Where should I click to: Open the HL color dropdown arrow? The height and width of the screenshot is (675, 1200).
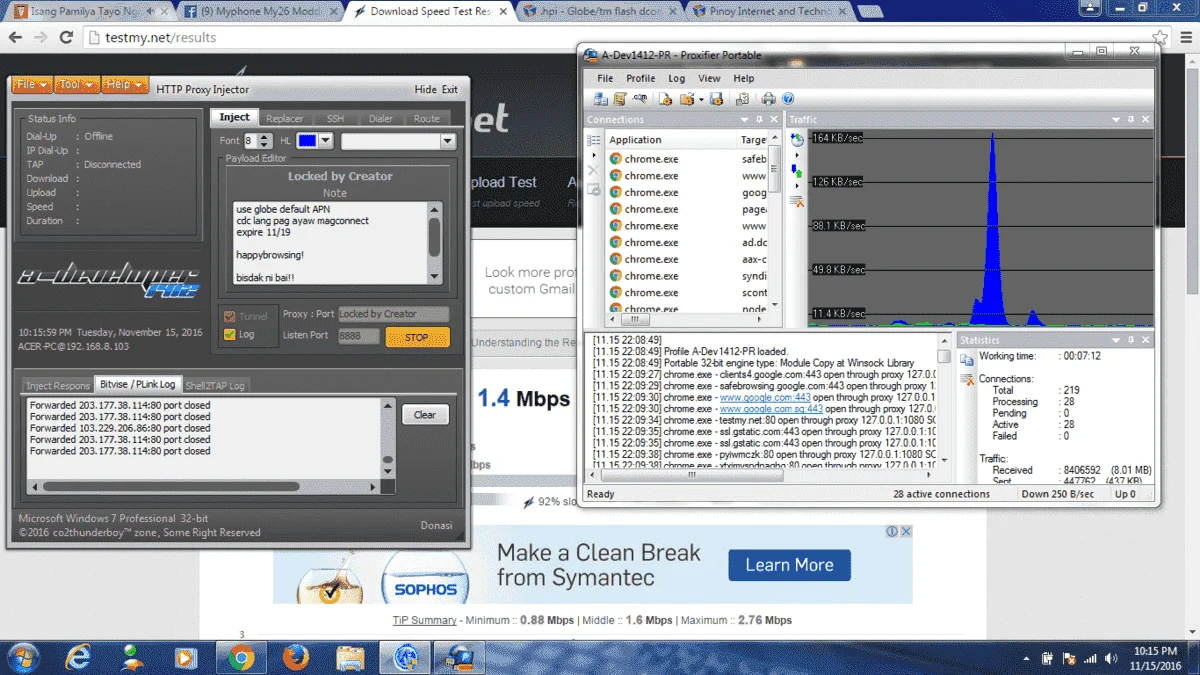tap(326, 141)
